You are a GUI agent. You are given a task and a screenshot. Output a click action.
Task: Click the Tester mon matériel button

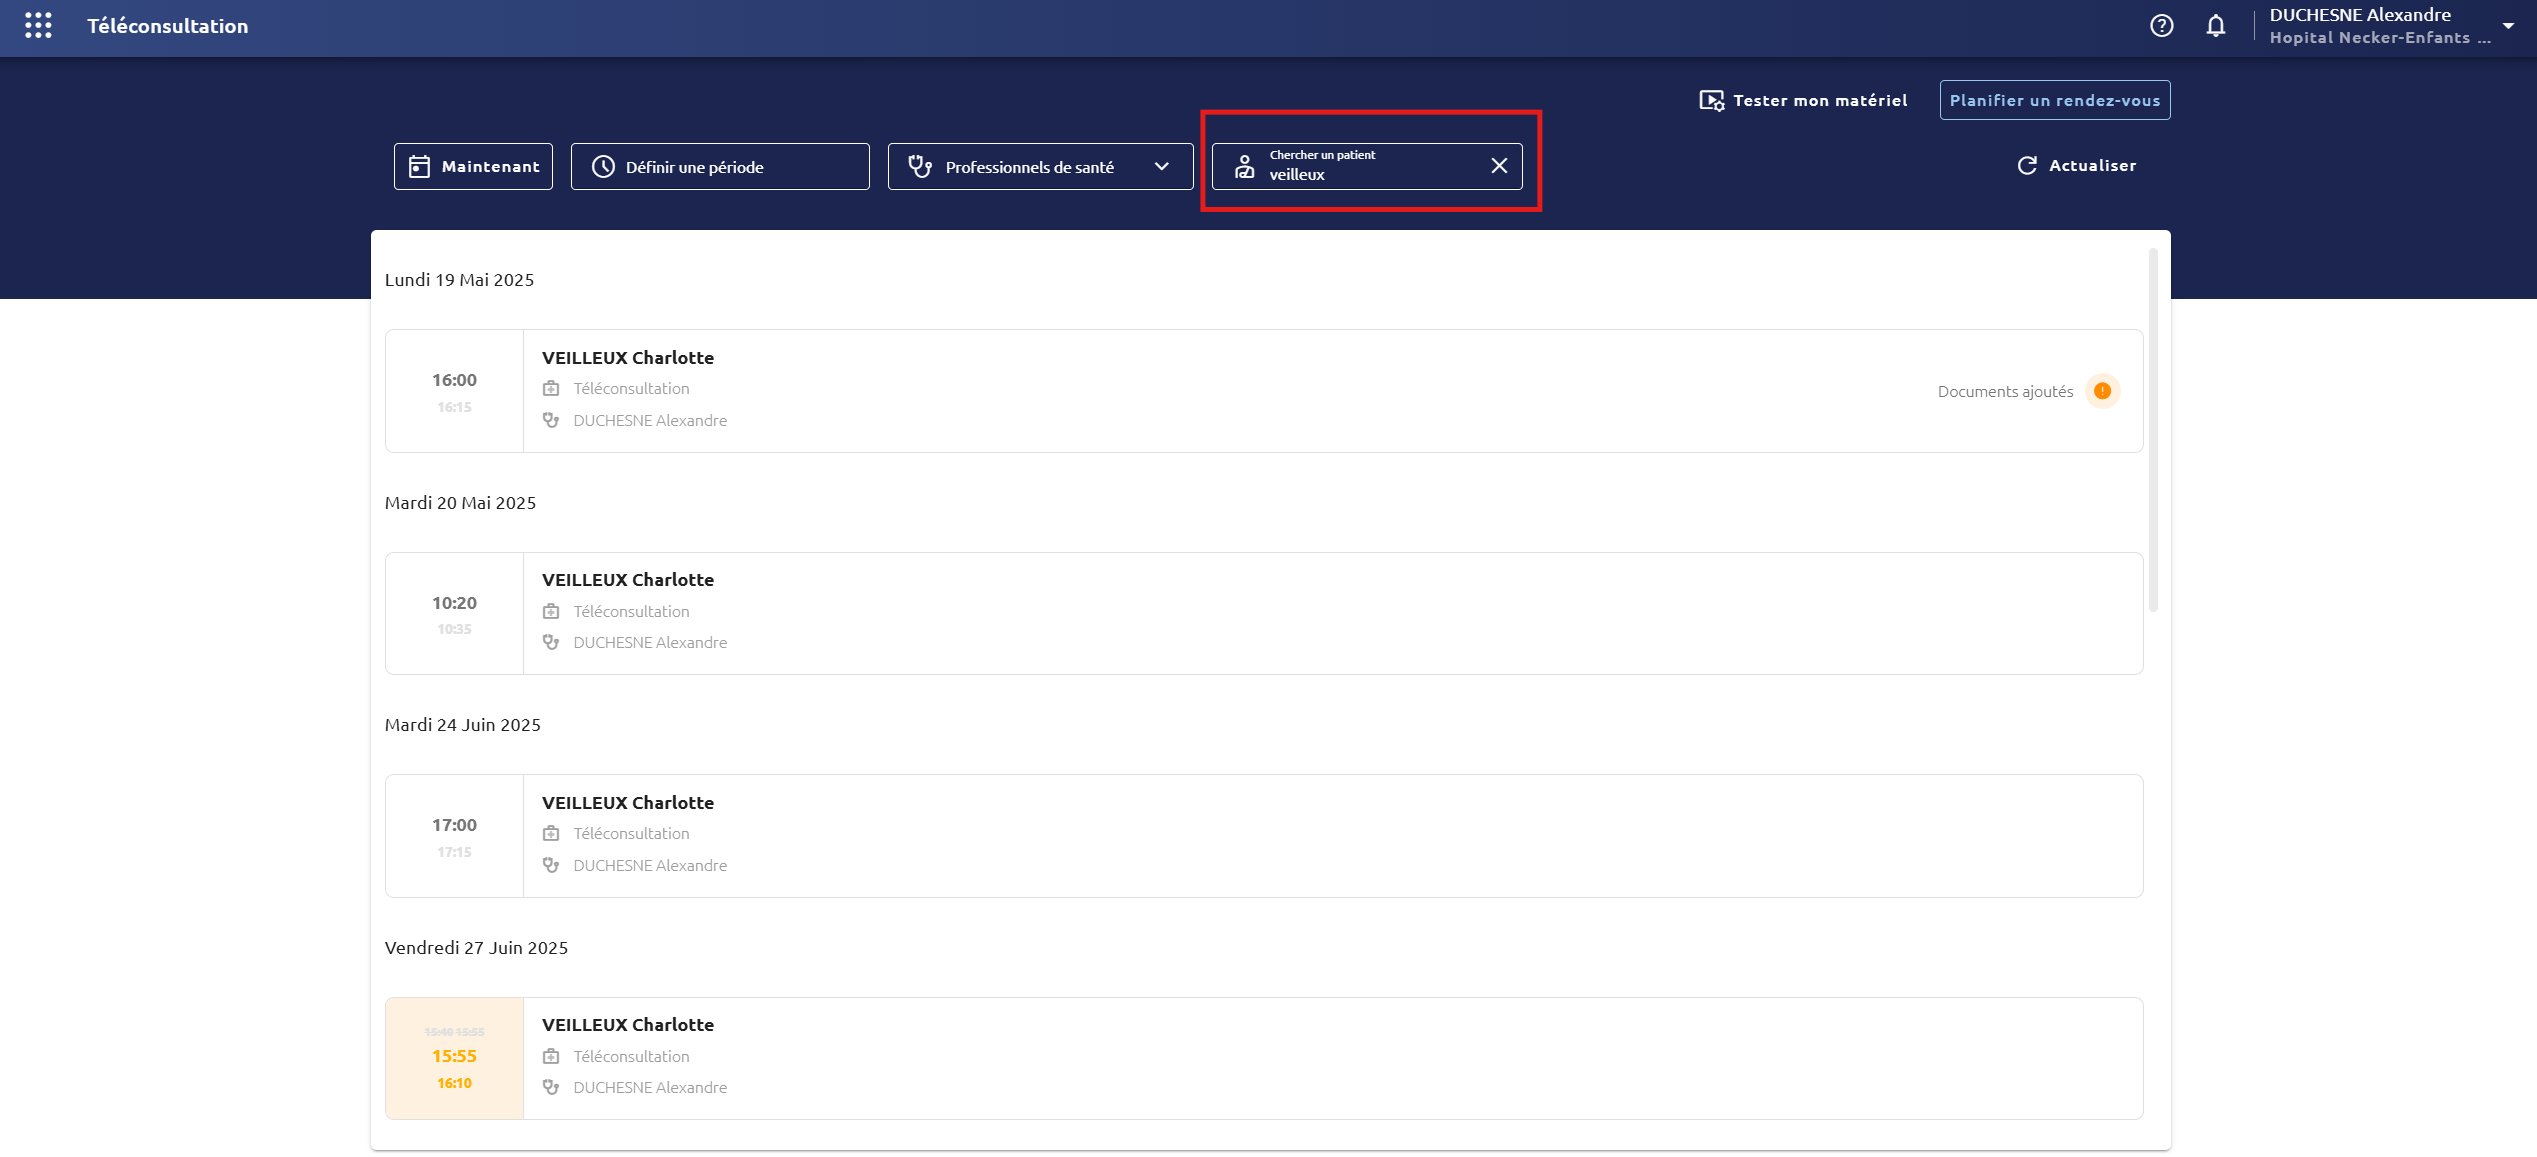coord(1803,100)
